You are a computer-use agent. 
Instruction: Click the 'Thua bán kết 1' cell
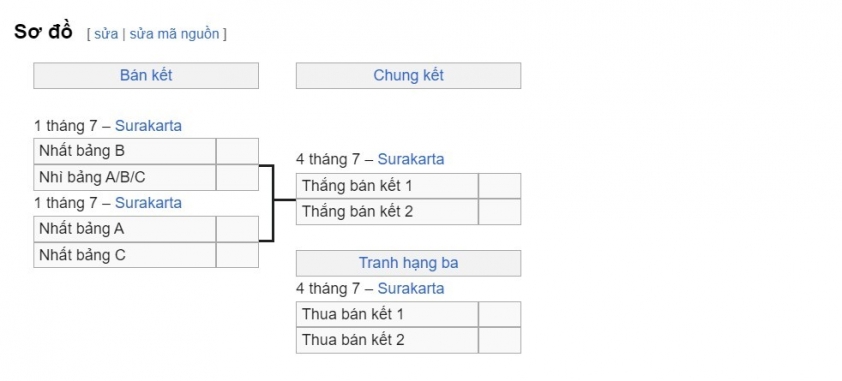(387, 314)
